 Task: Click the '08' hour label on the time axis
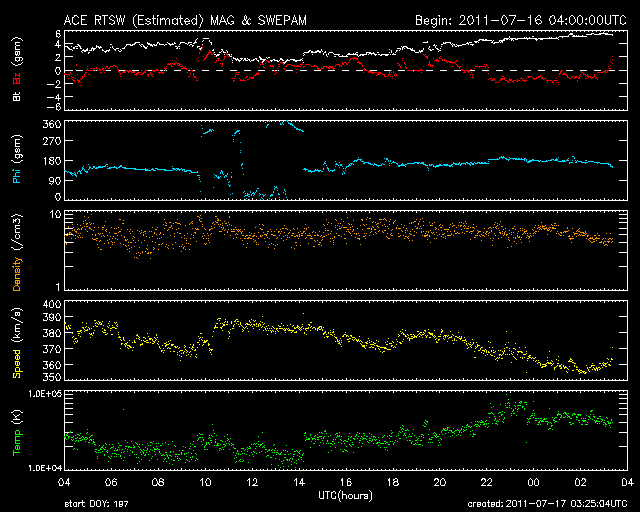158,483
